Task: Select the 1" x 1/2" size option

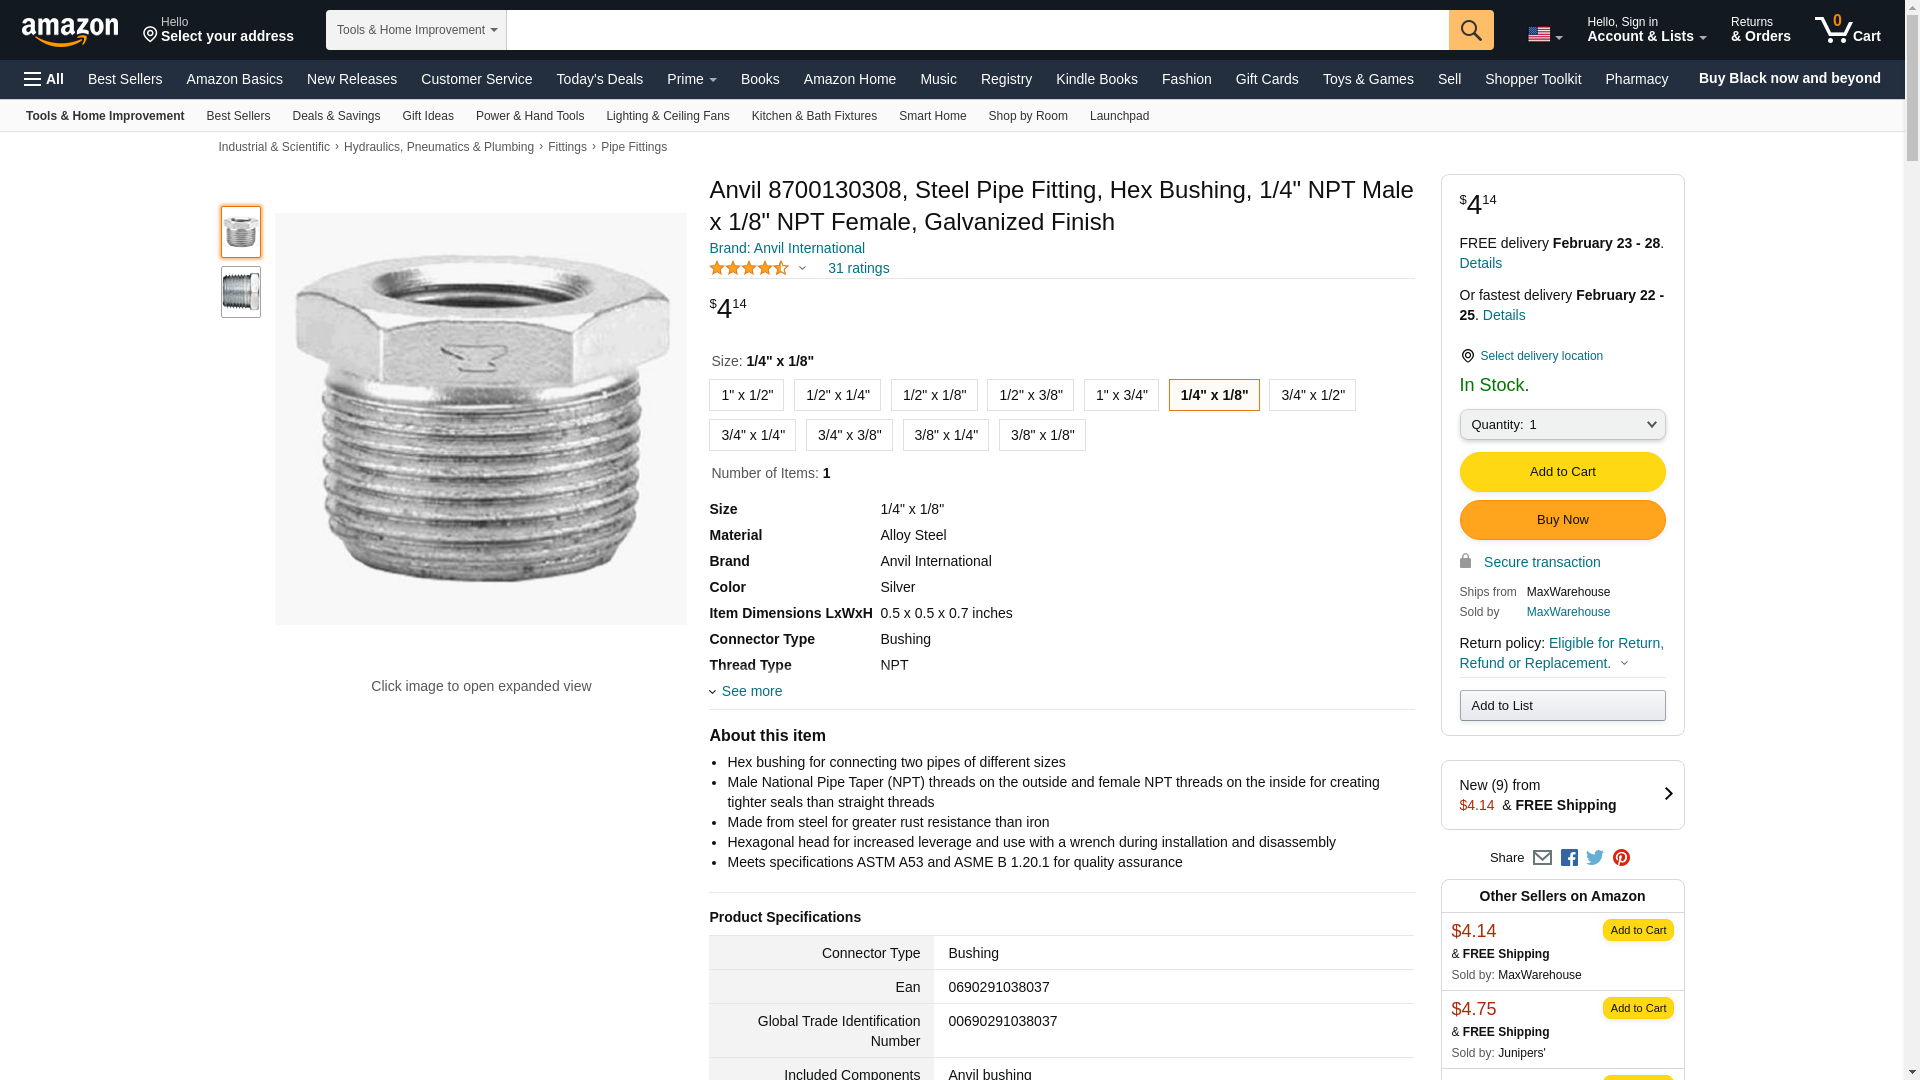Action: coord(746,395)
